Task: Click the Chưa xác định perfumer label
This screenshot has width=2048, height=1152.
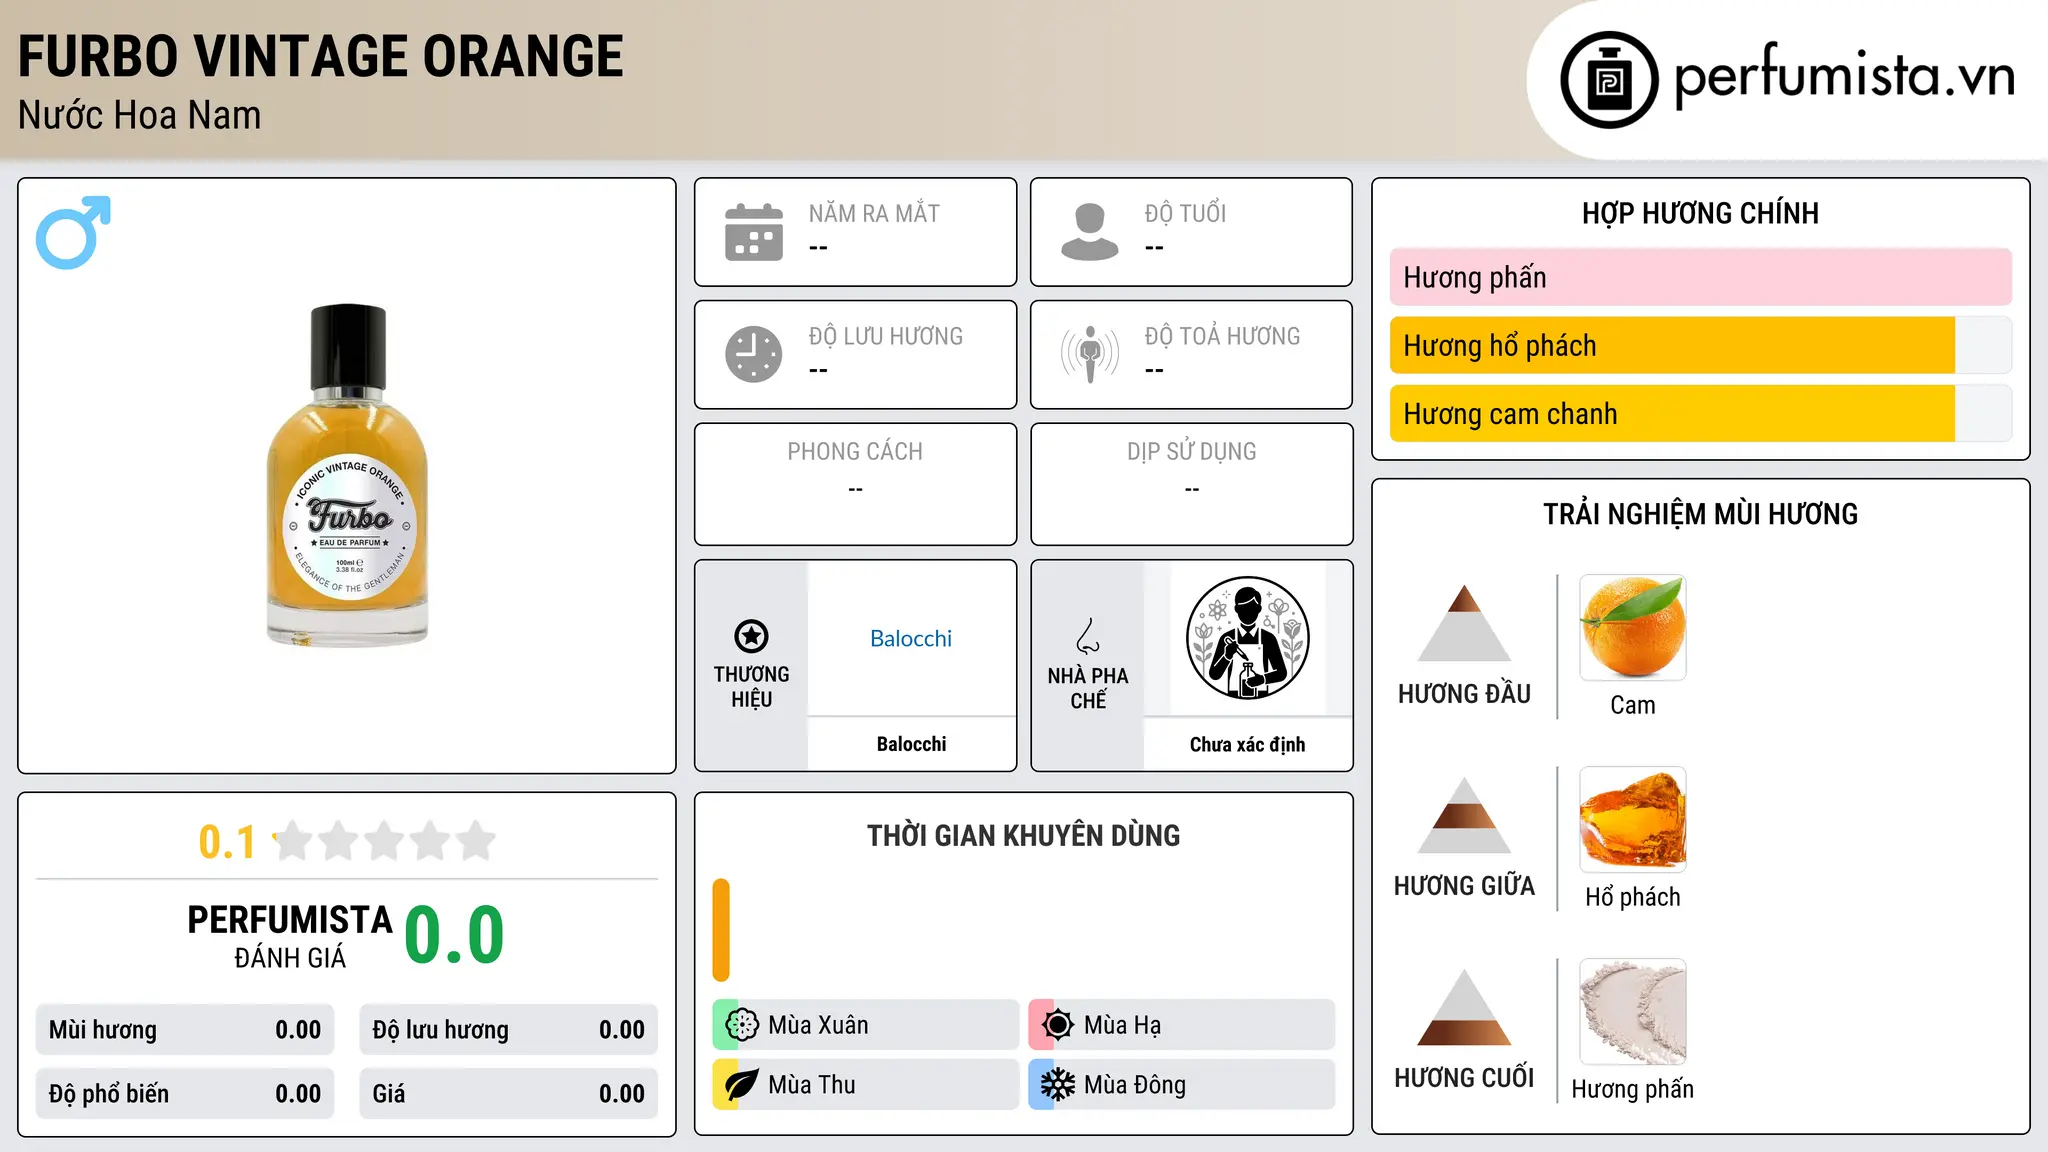Action: (x=1247, y=744)
